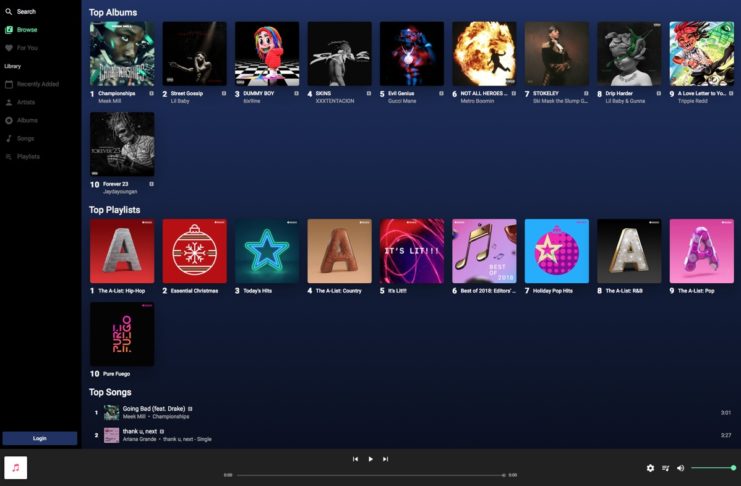
Task: Start playback with the play button
Action: [370, 459]
